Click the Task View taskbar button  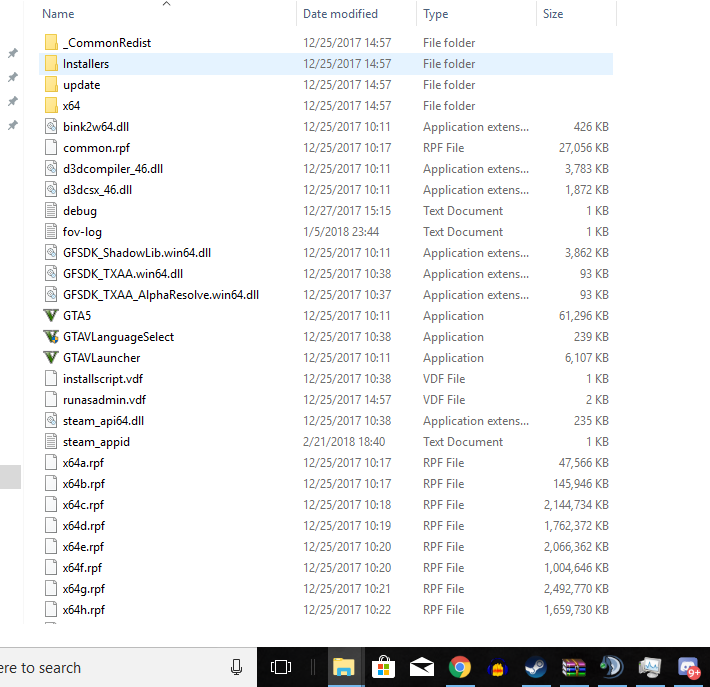tap(281, 668)
